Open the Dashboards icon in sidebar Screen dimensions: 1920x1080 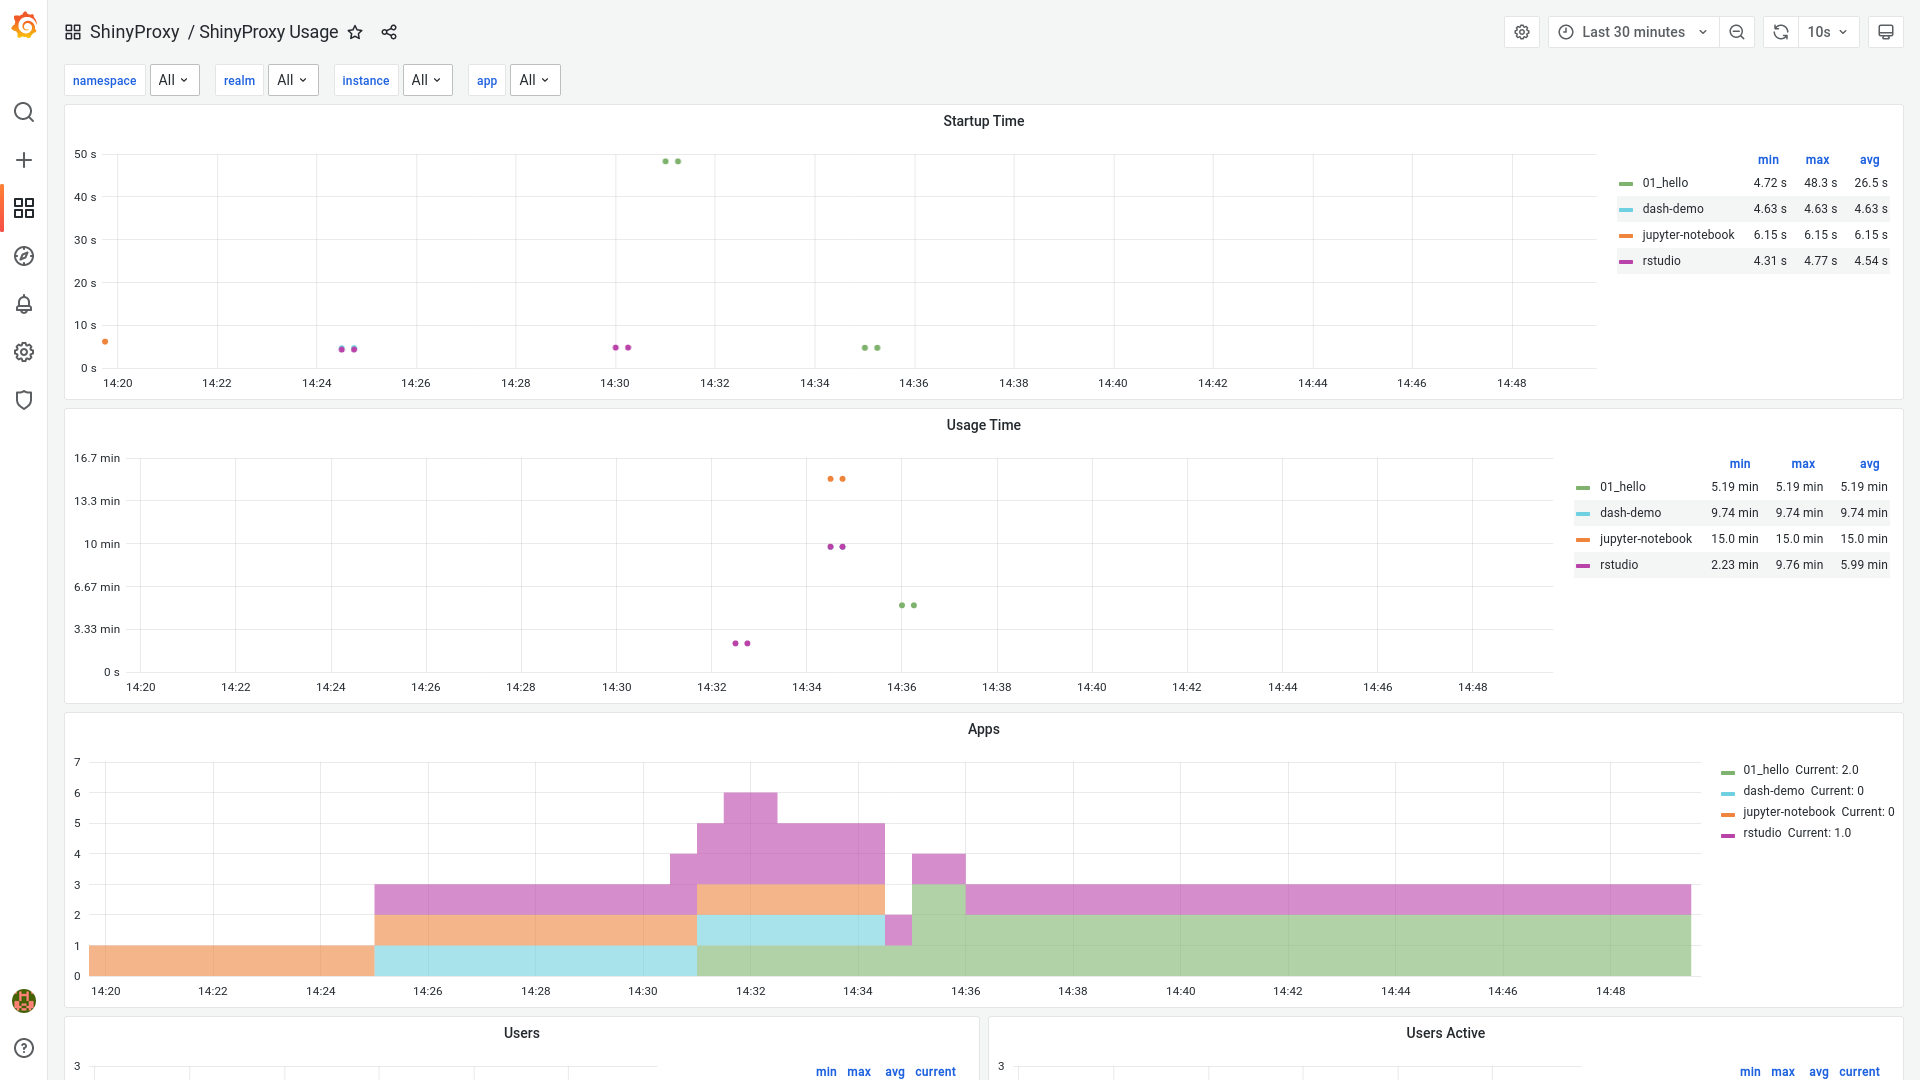click(x=24, y=208)
